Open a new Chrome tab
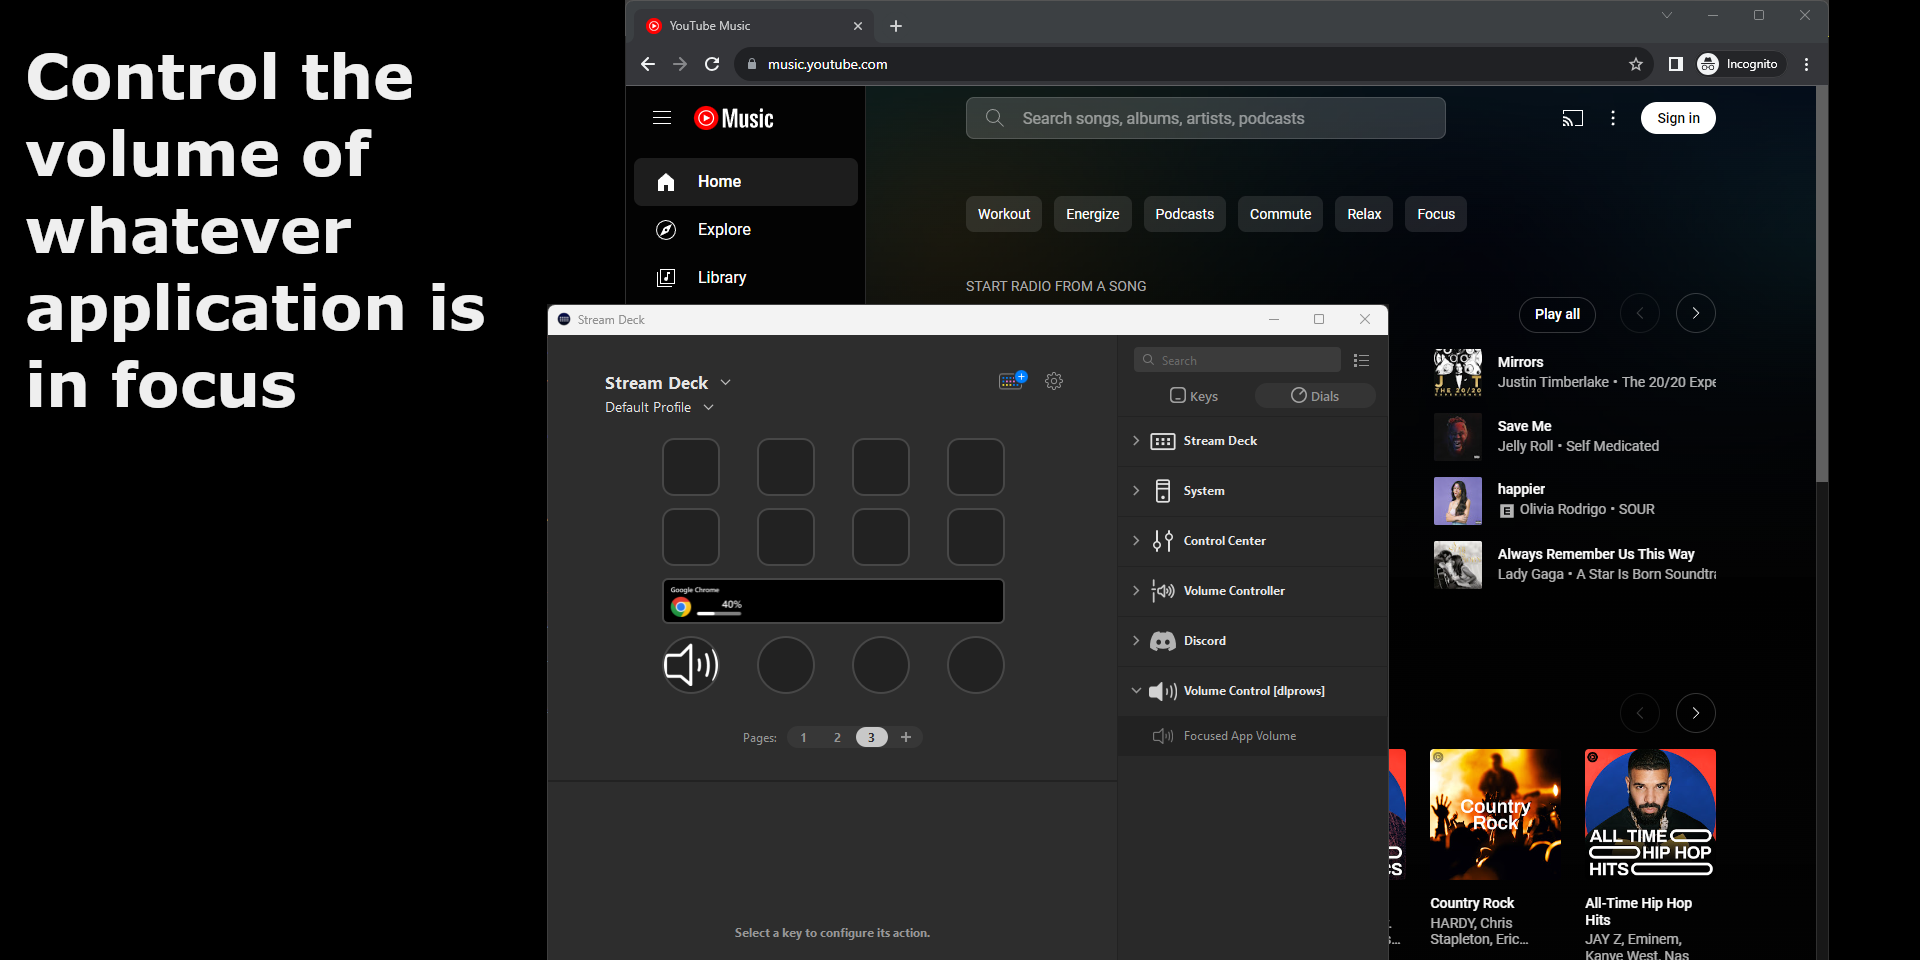 [896, 26]
